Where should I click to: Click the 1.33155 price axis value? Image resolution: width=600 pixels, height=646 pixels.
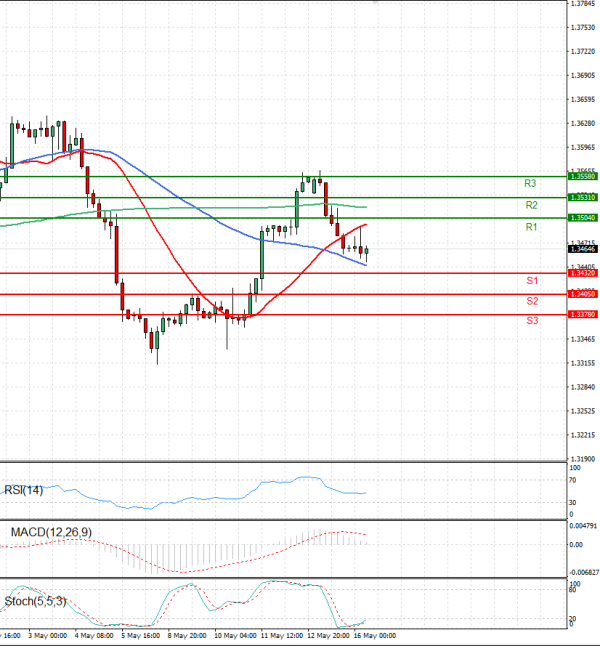click(x=583, y=363)
